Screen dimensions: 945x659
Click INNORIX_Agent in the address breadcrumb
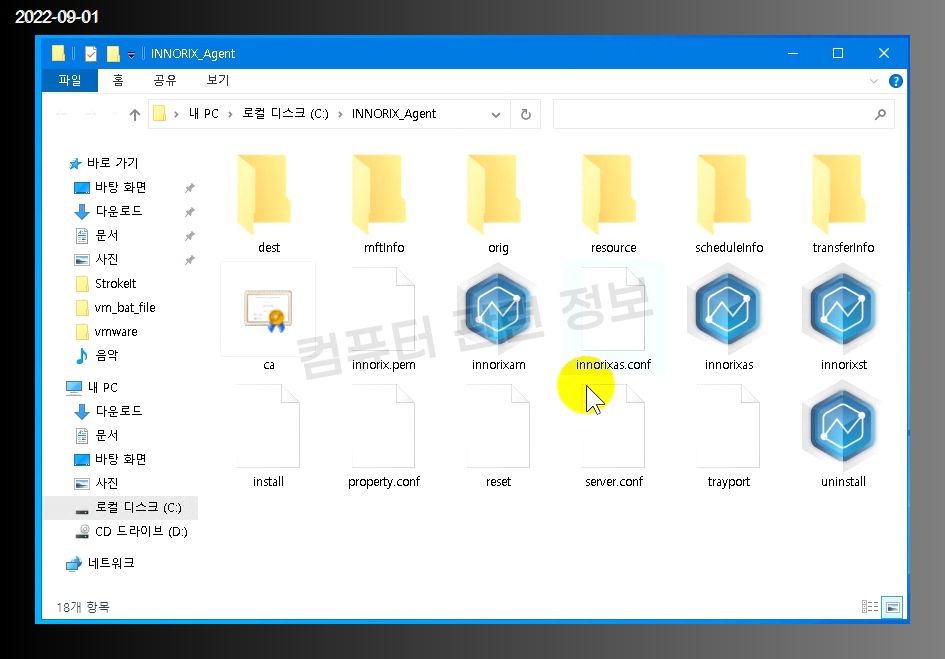(394, 114)
